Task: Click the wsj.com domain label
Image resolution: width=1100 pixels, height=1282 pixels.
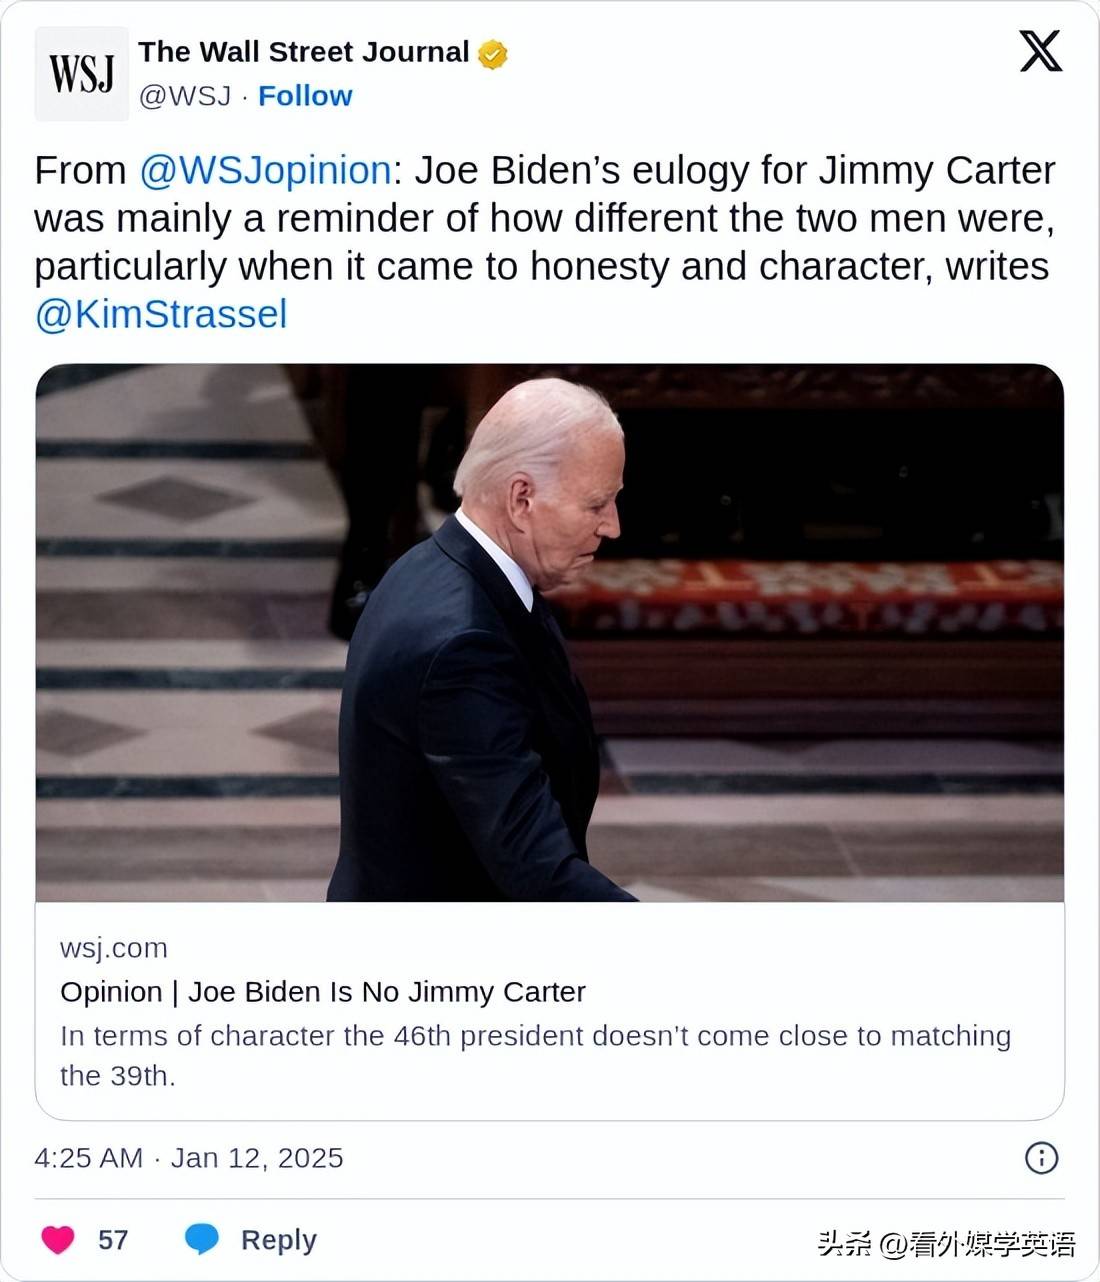Action: click(x=114, y=948)
